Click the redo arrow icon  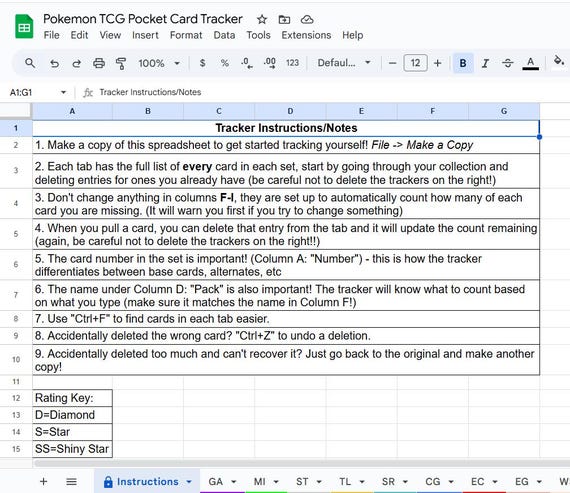pyautogui.click(x=76, y=63)
